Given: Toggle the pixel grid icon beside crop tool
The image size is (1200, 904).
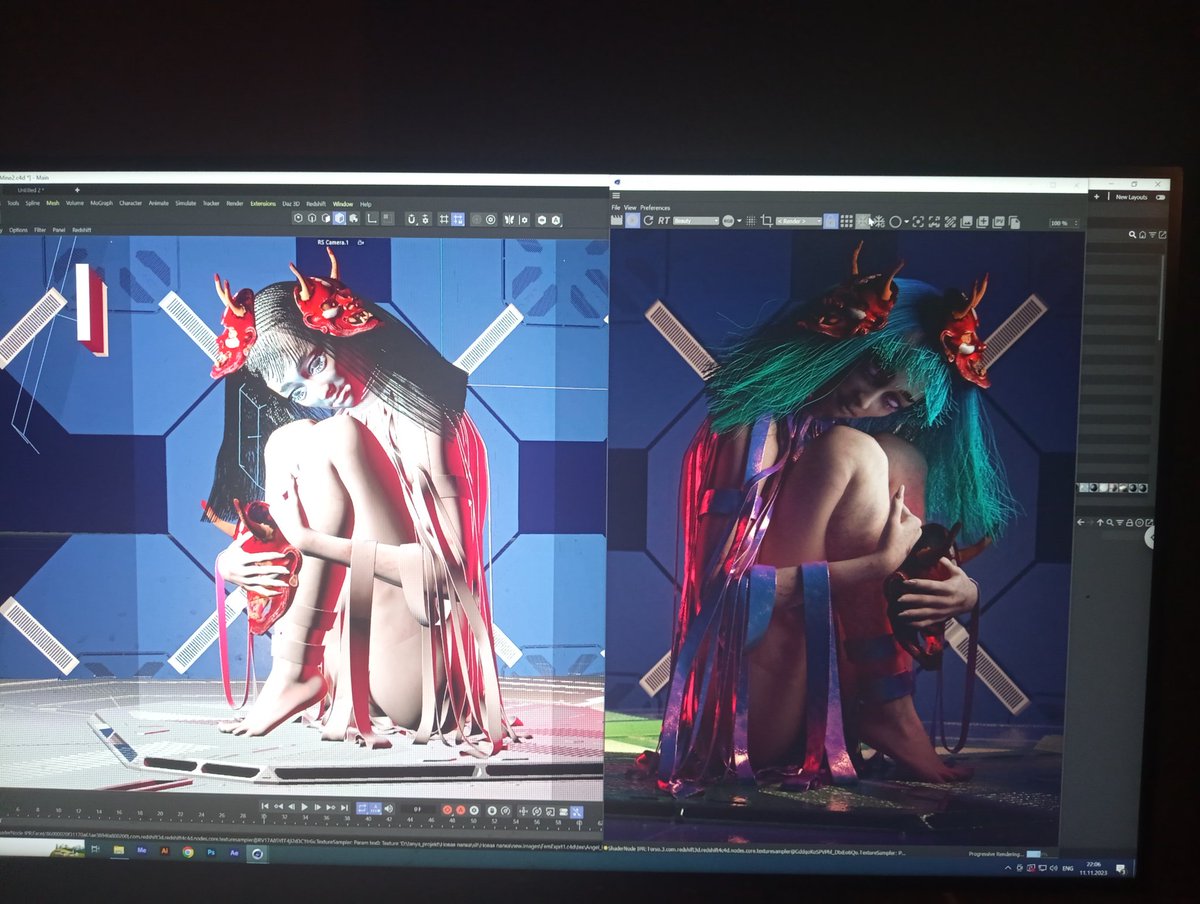Looking at the screenshot, I should 751,221.
